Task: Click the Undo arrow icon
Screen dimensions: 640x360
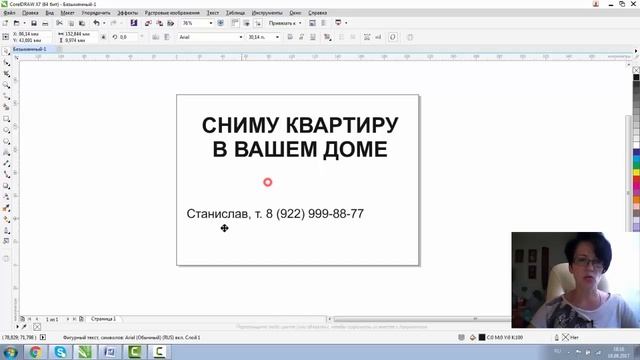Action: [96, 23]
